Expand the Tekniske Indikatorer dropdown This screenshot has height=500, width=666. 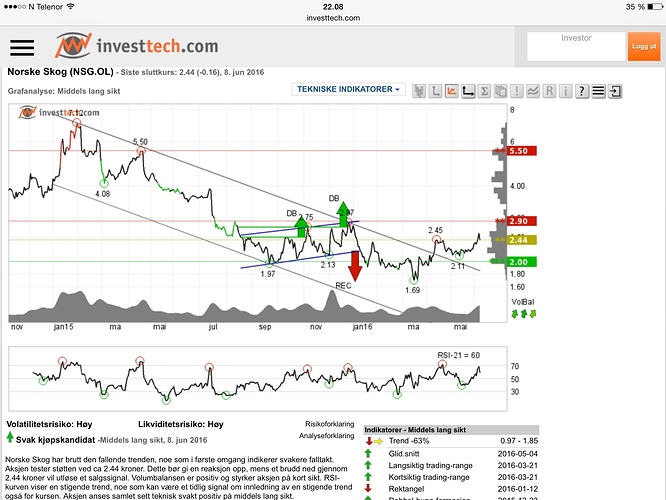349,89
